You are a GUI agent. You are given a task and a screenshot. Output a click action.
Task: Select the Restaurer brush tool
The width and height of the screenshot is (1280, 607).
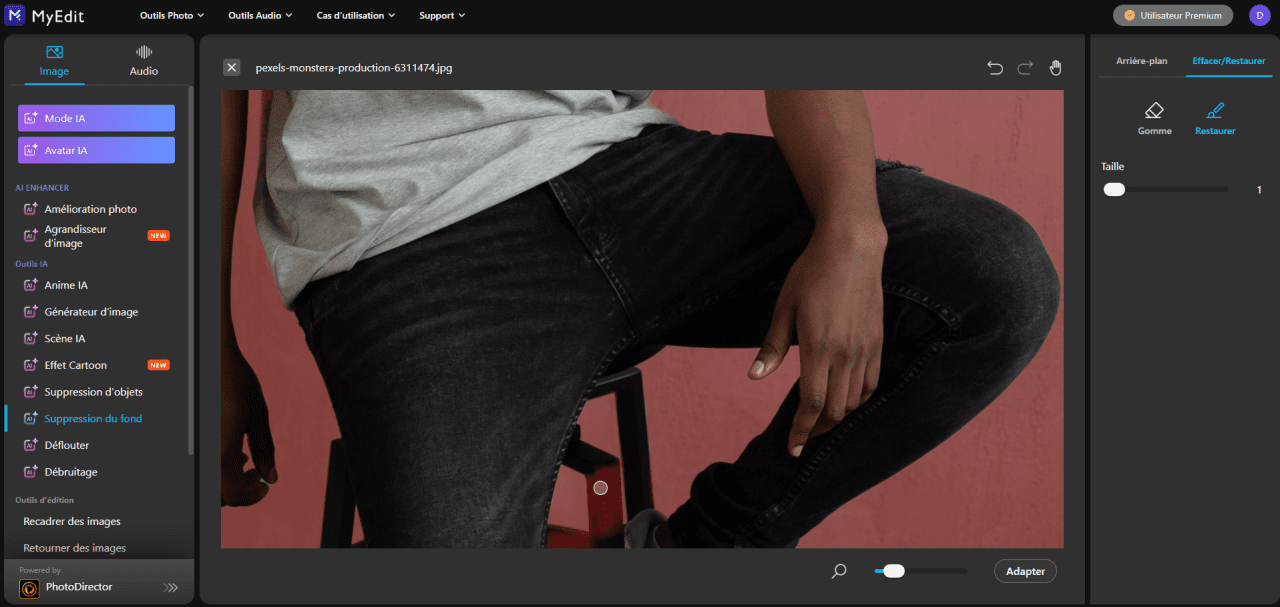click(1215, 118)
